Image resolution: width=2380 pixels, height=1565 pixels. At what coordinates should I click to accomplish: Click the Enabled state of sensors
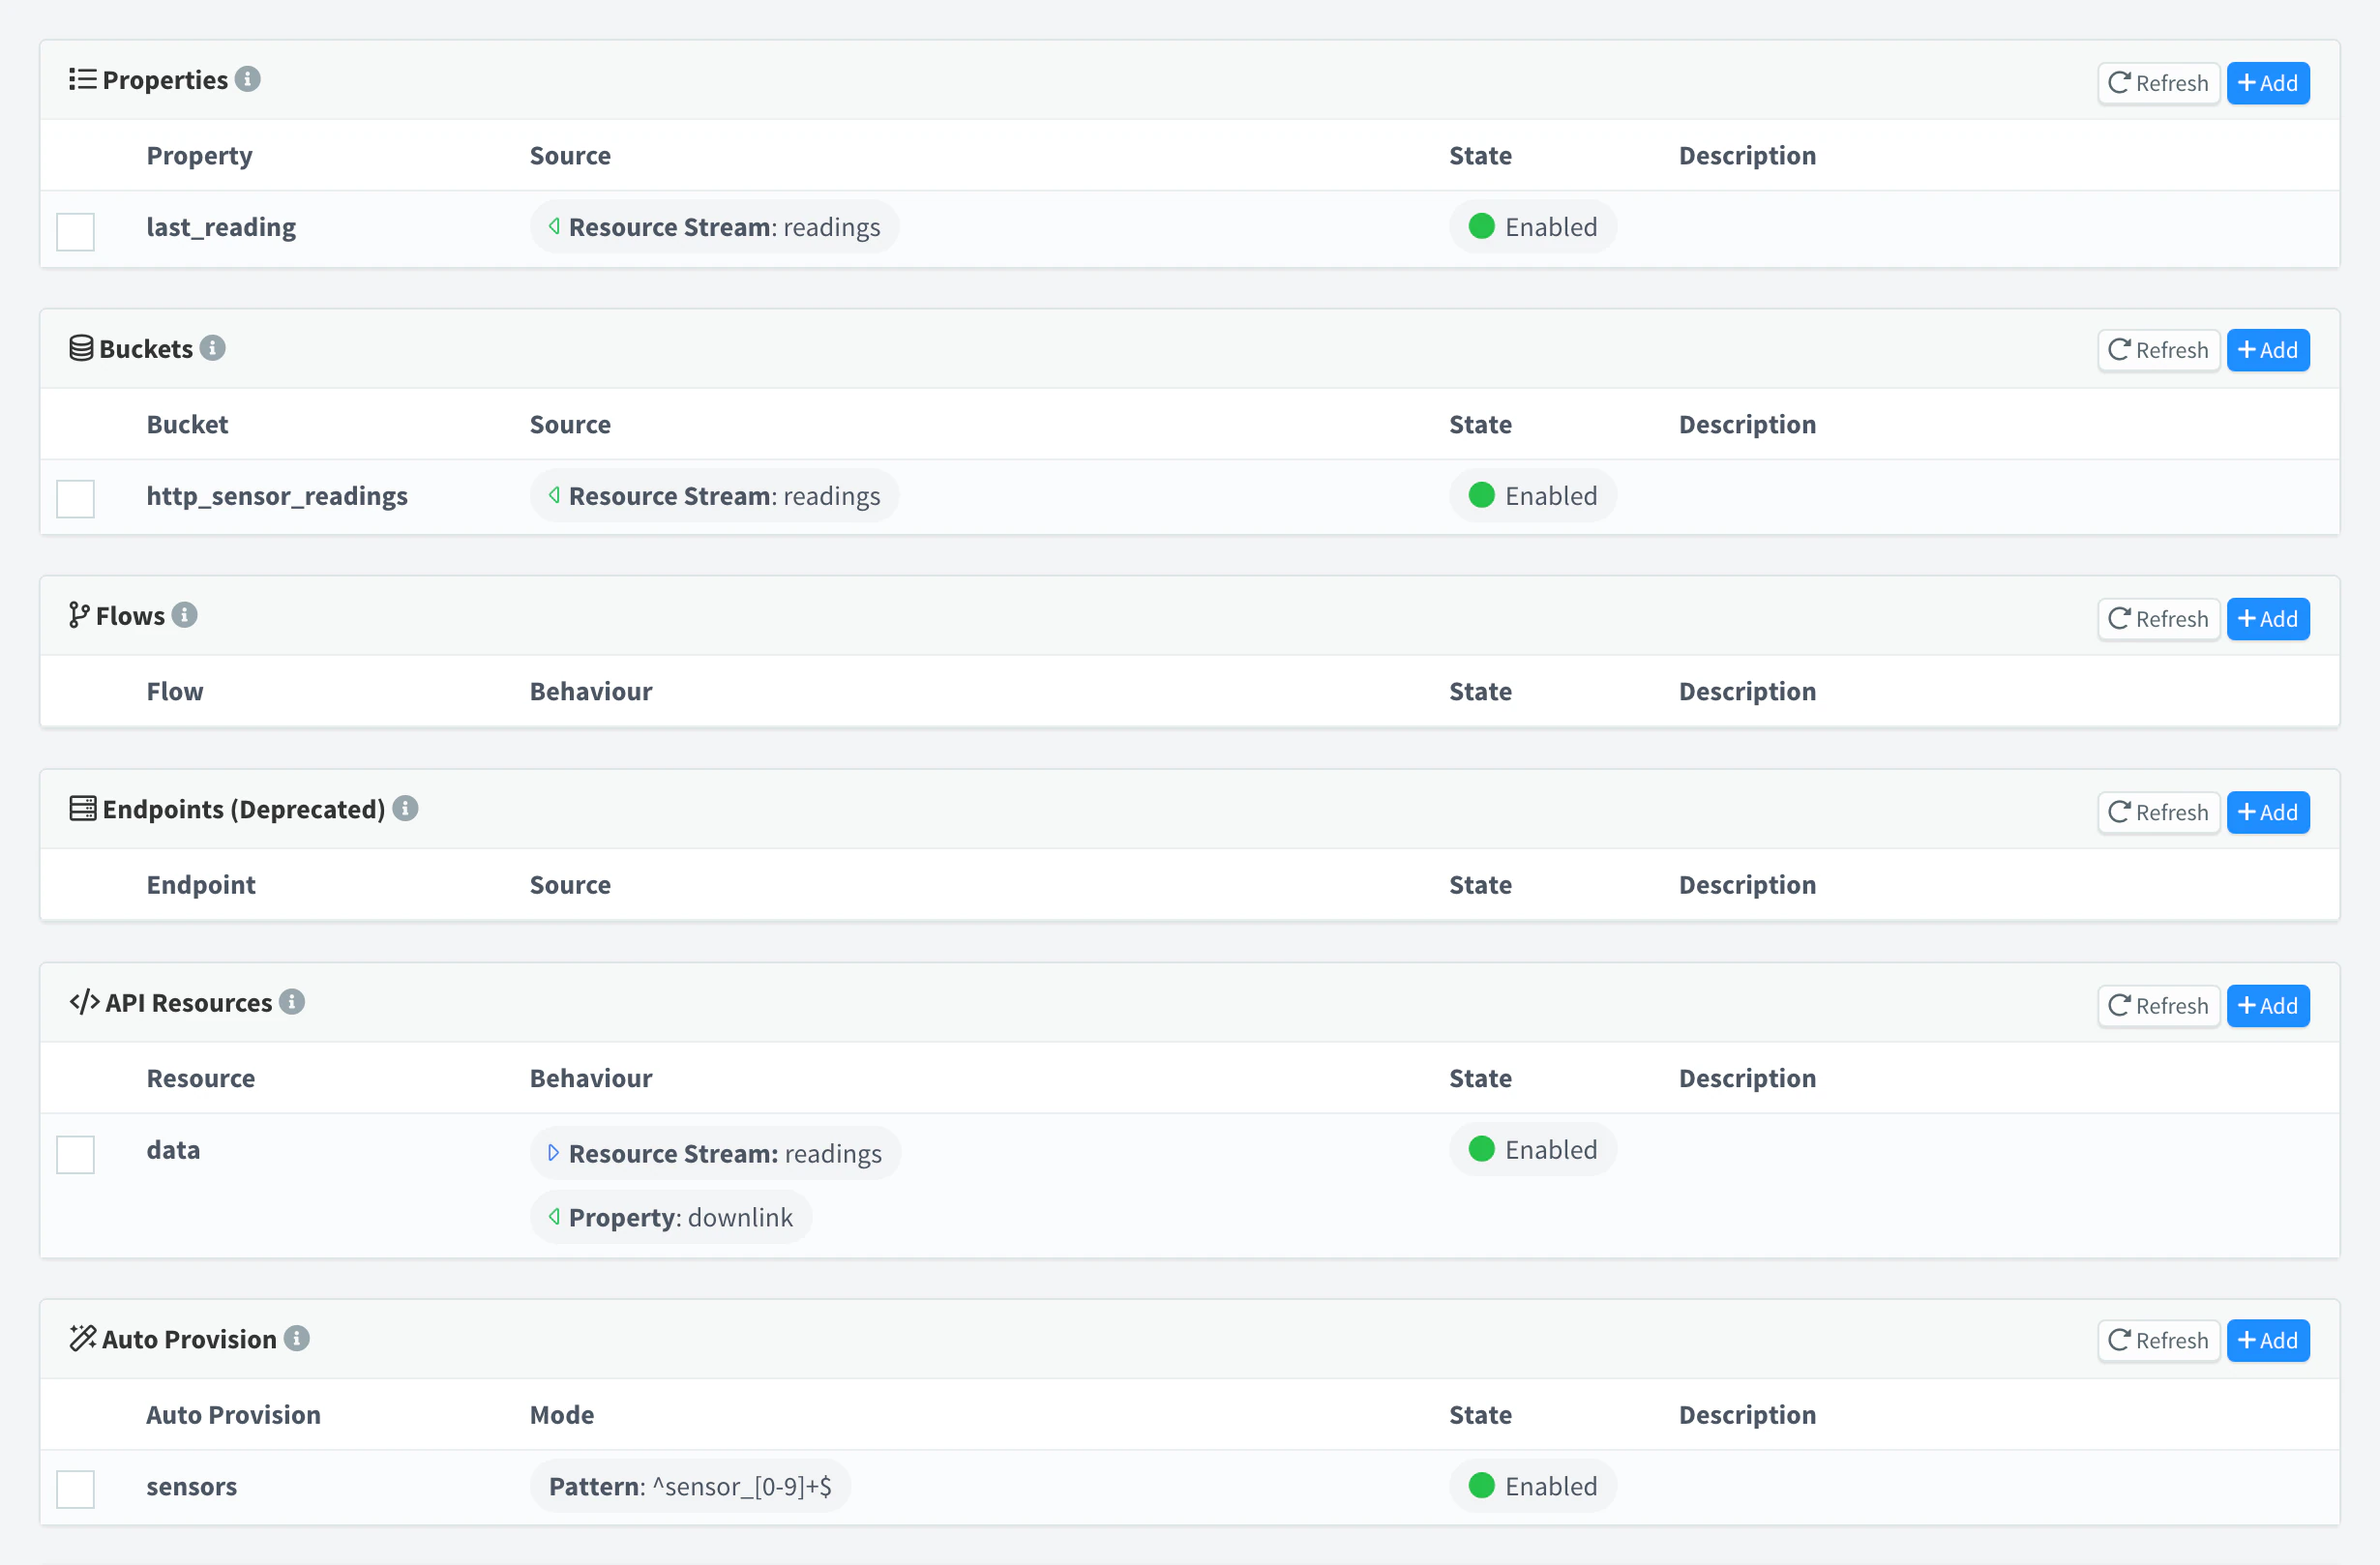(1532, 1486)
